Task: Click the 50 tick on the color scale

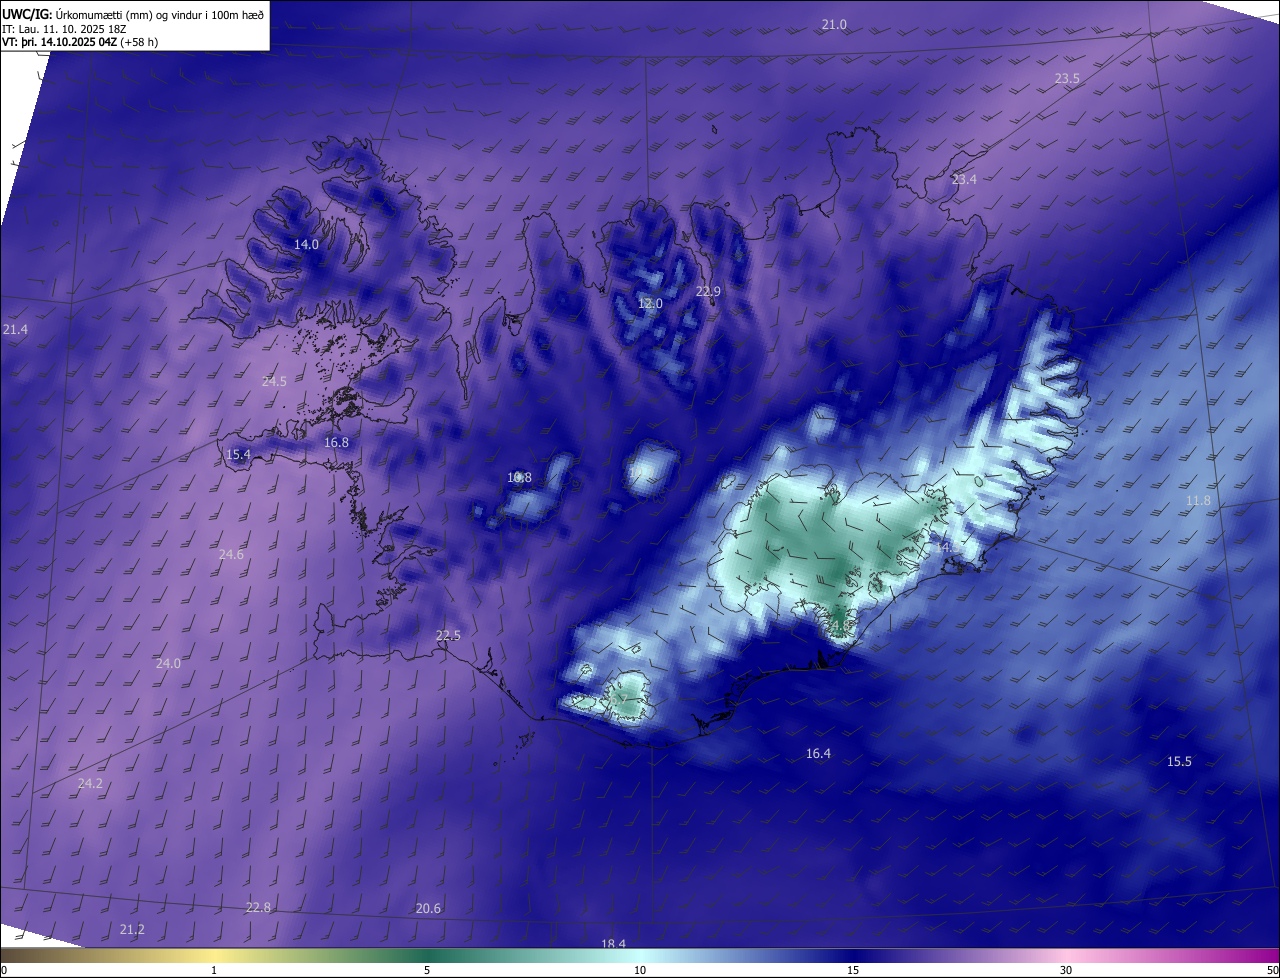Action: click(1273, 970)
